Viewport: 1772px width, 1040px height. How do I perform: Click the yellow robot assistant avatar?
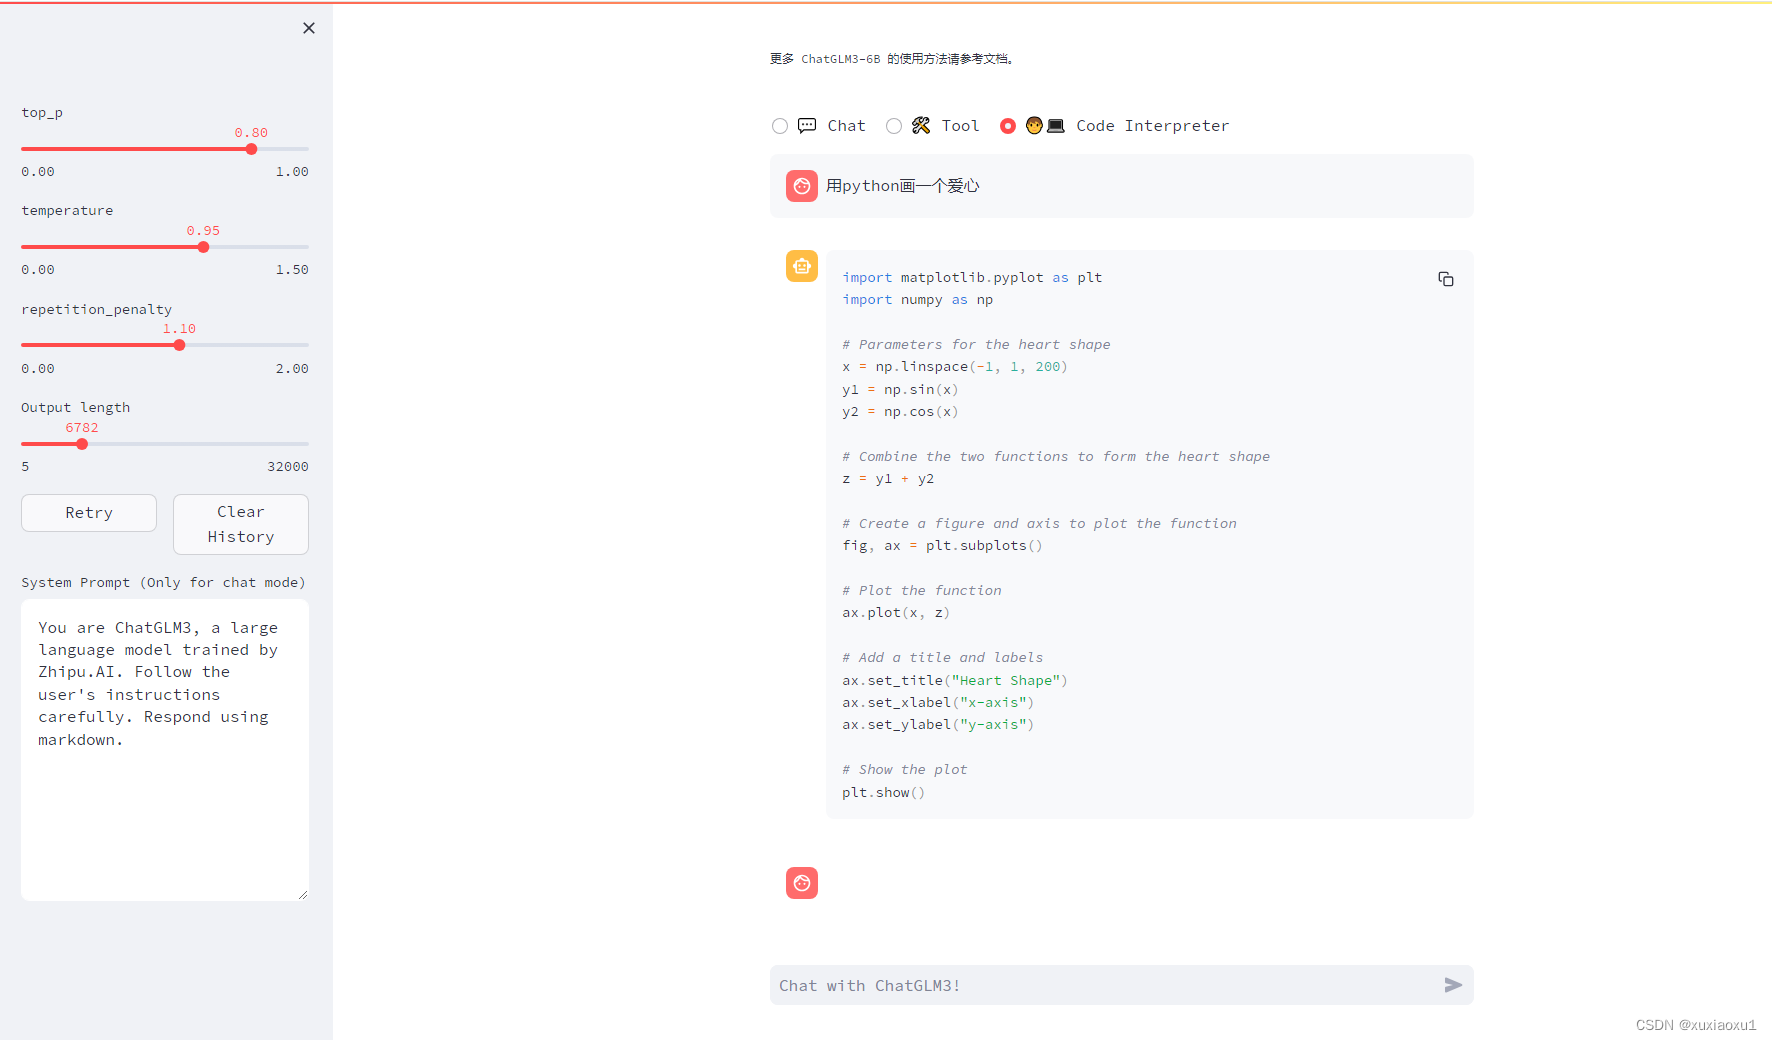pos(802,266)
